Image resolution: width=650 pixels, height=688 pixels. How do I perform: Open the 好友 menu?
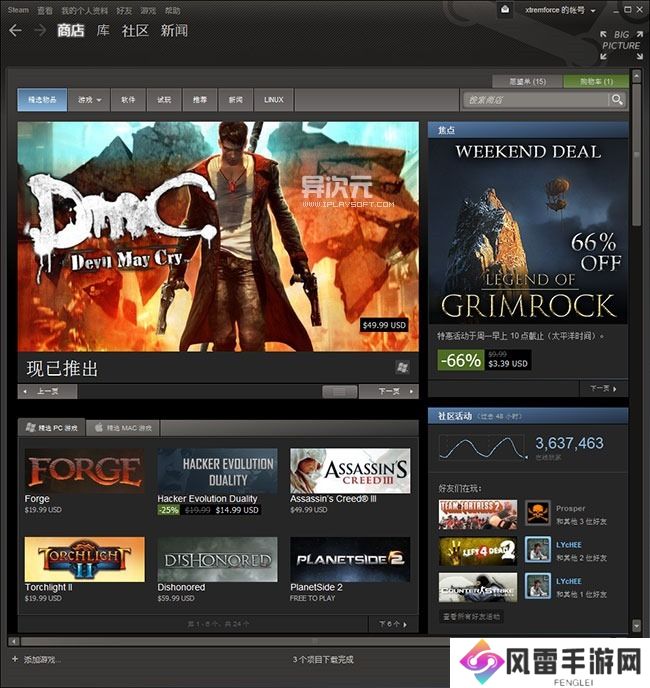124,10
